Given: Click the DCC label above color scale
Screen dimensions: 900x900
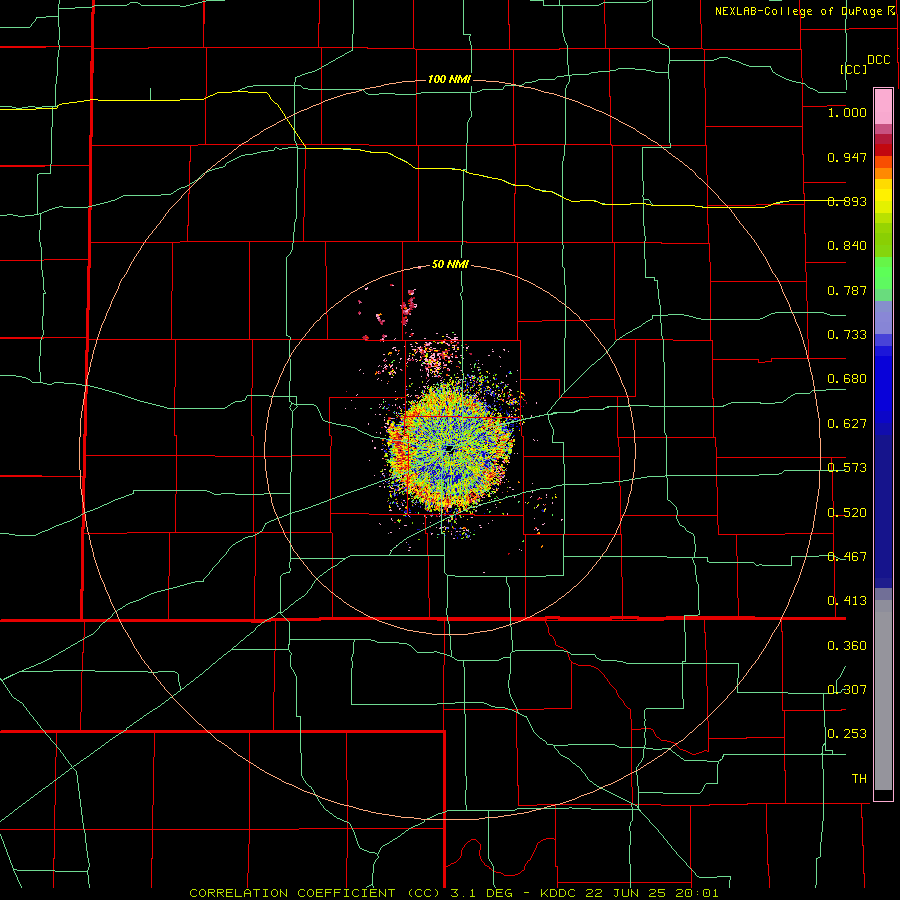Looking at the screenshot, I should 879,60.
